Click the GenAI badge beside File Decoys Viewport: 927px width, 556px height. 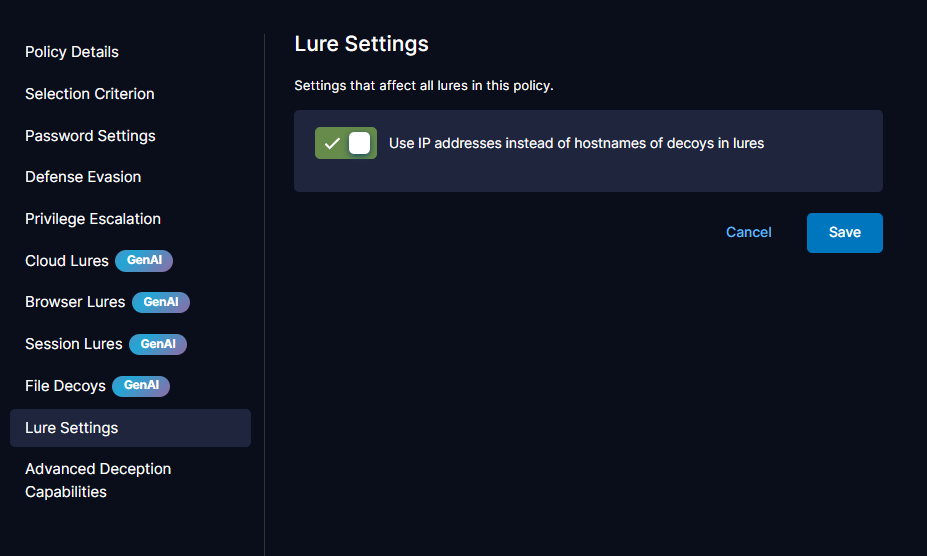click(141, 386)
